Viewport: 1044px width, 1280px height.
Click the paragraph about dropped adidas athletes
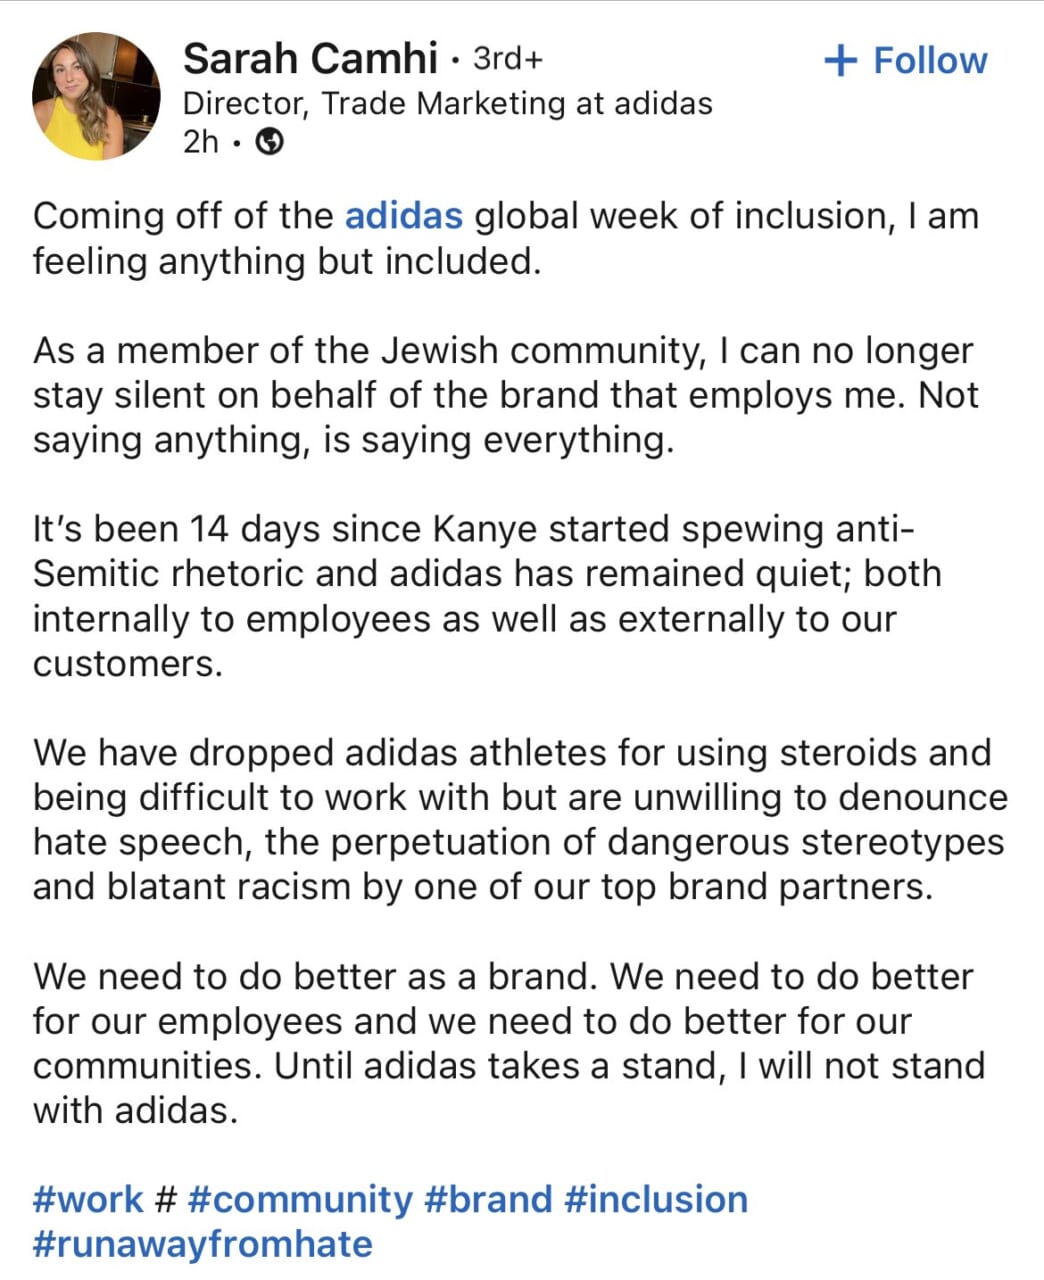click(x=520, y=819)
